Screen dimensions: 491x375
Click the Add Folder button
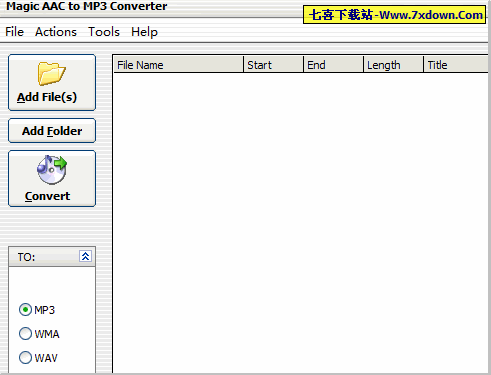tap(52, 131)
